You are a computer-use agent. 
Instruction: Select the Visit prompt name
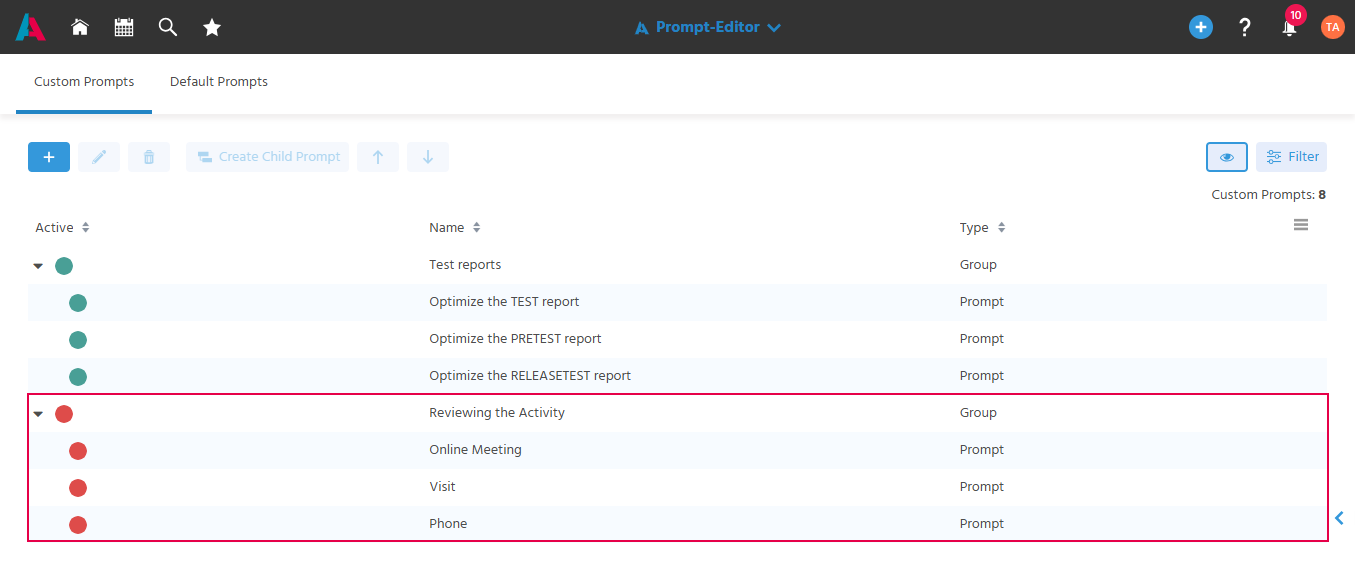click(442, 487)
